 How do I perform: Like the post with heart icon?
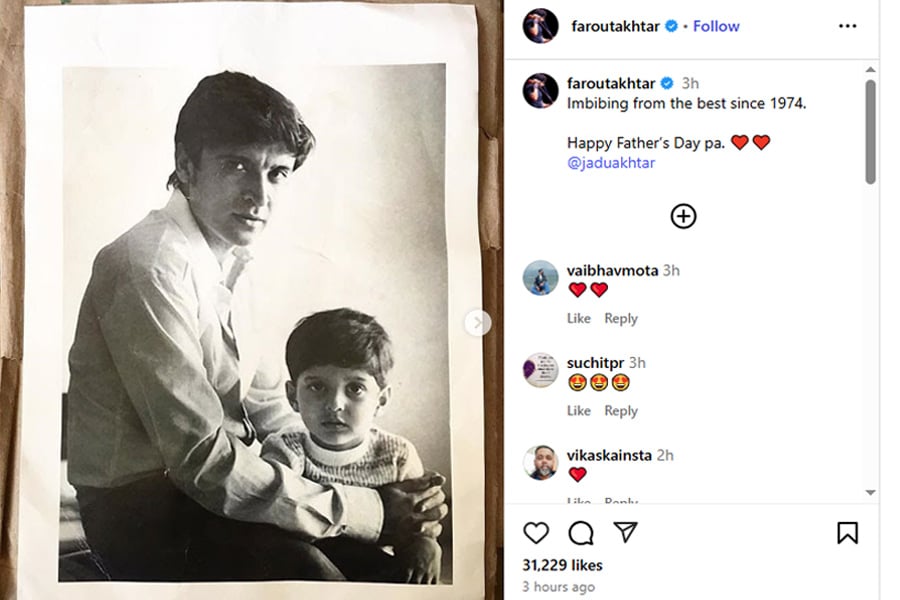[537, 533]
